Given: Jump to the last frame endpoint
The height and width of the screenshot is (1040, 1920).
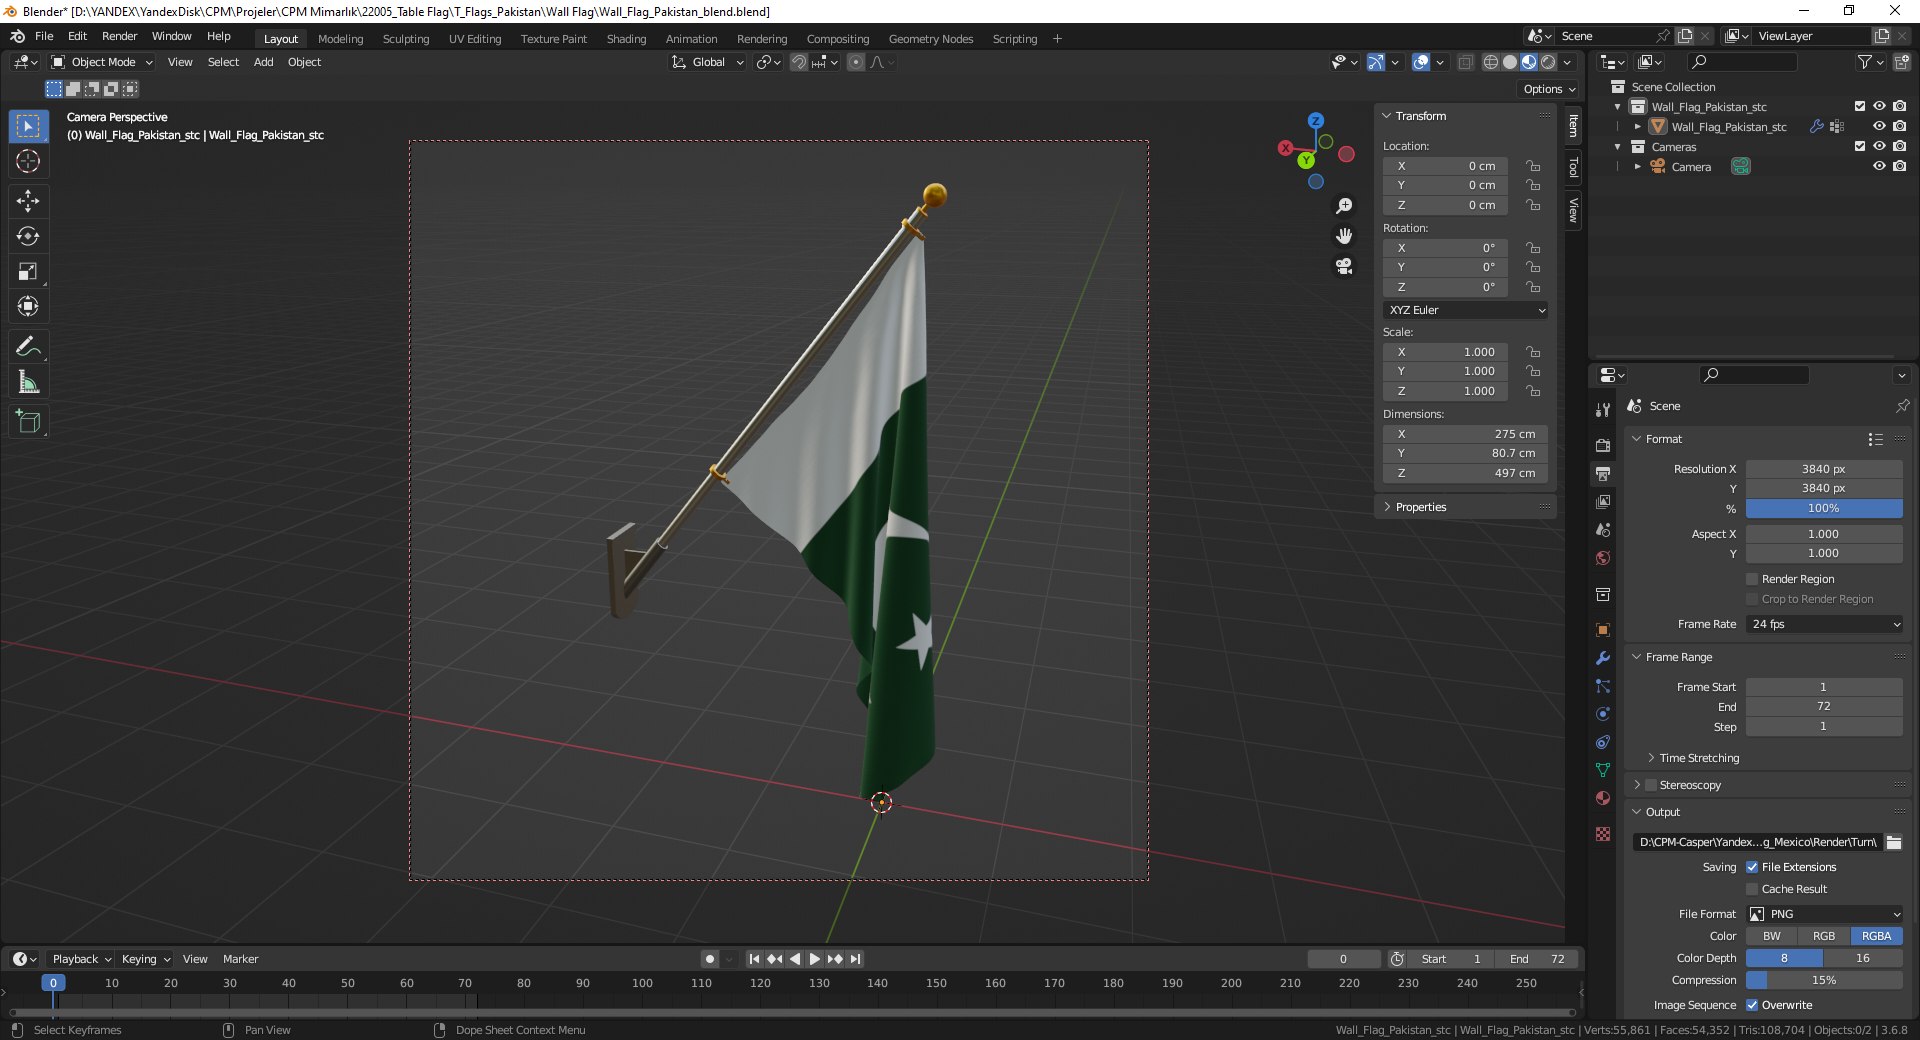Looking at the screenshot, I should click(x=855, y=959).
